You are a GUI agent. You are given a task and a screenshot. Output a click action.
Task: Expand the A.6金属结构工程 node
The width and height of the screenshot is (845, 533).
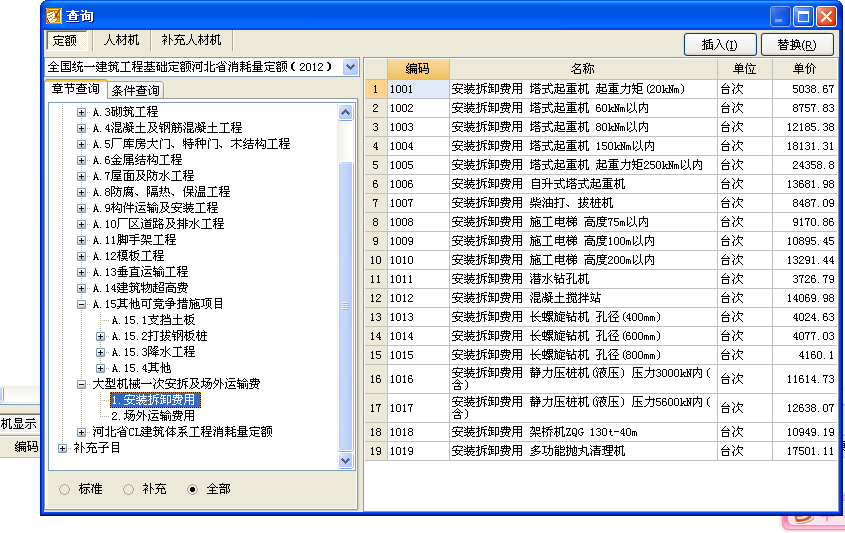(x=81, y=160)
